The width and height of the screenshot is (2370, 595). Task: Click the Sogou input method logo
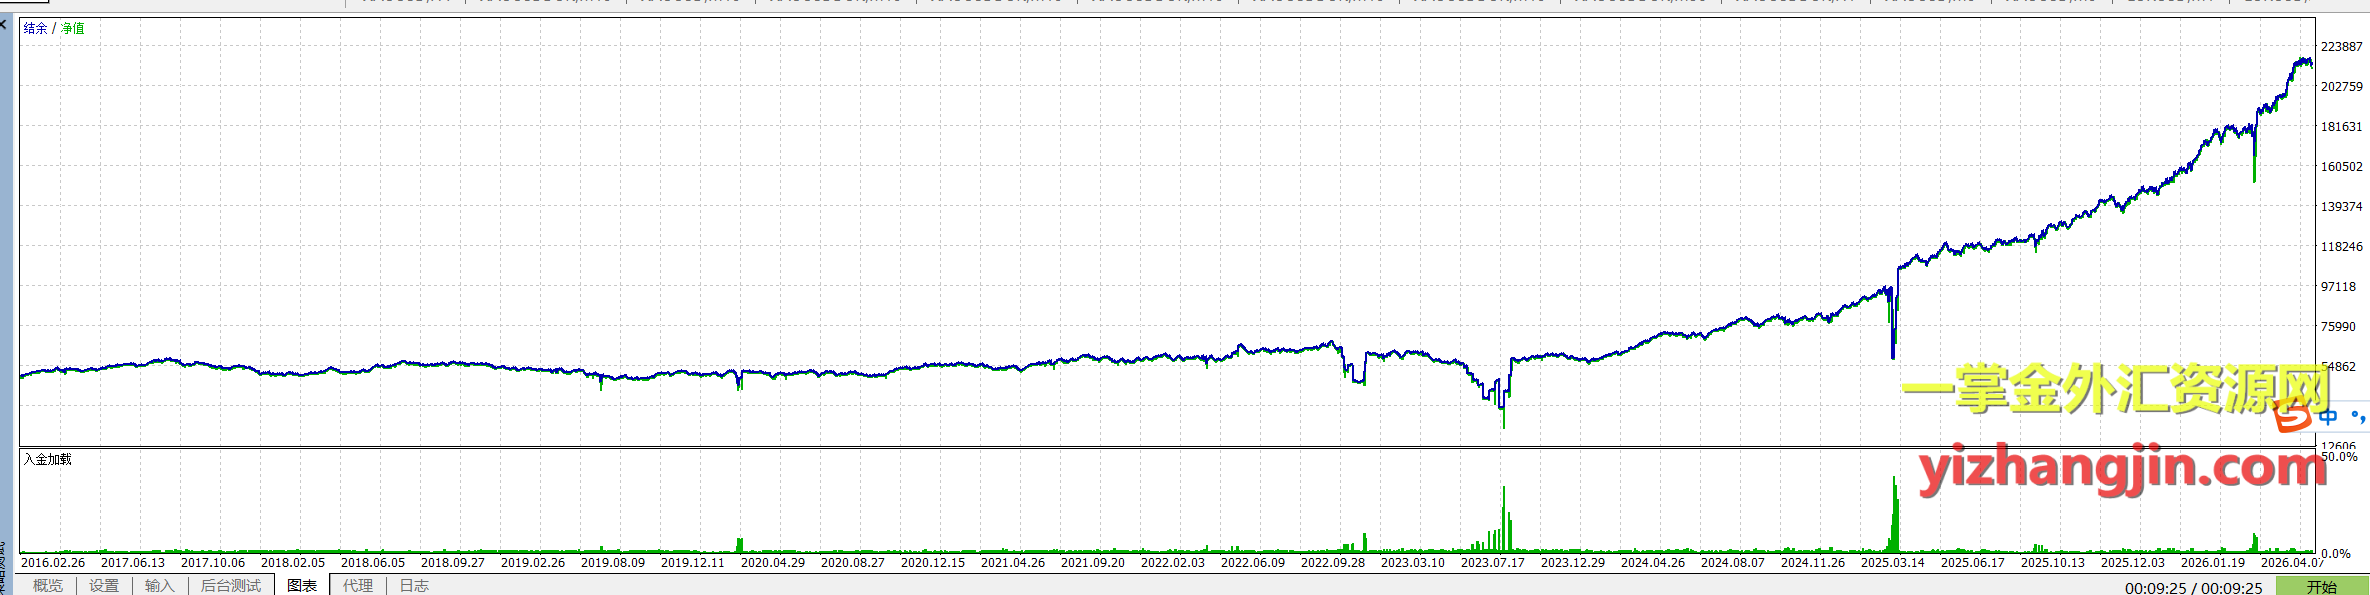pyautogui.click(x=2293, y=415)
